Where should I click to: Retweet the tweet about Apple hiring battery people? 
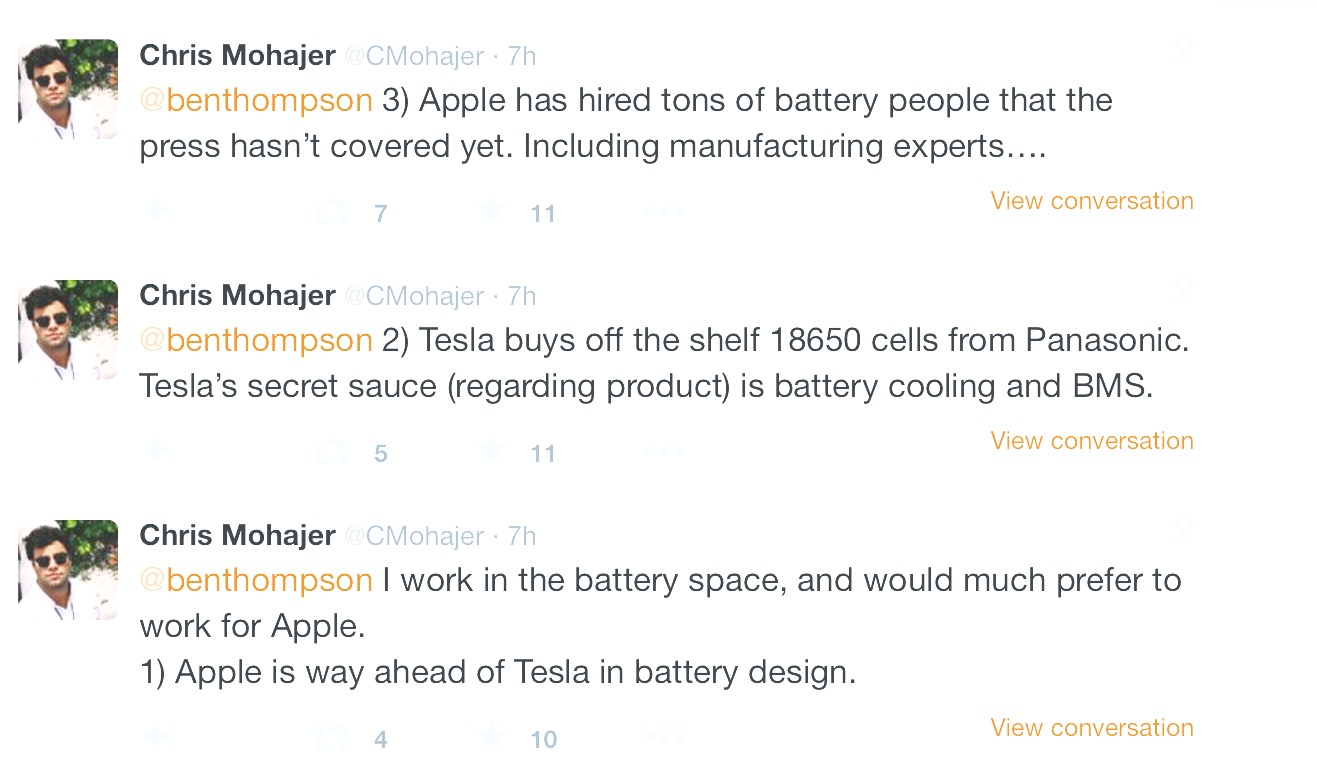pyautogui.click(x=332, y=212)
